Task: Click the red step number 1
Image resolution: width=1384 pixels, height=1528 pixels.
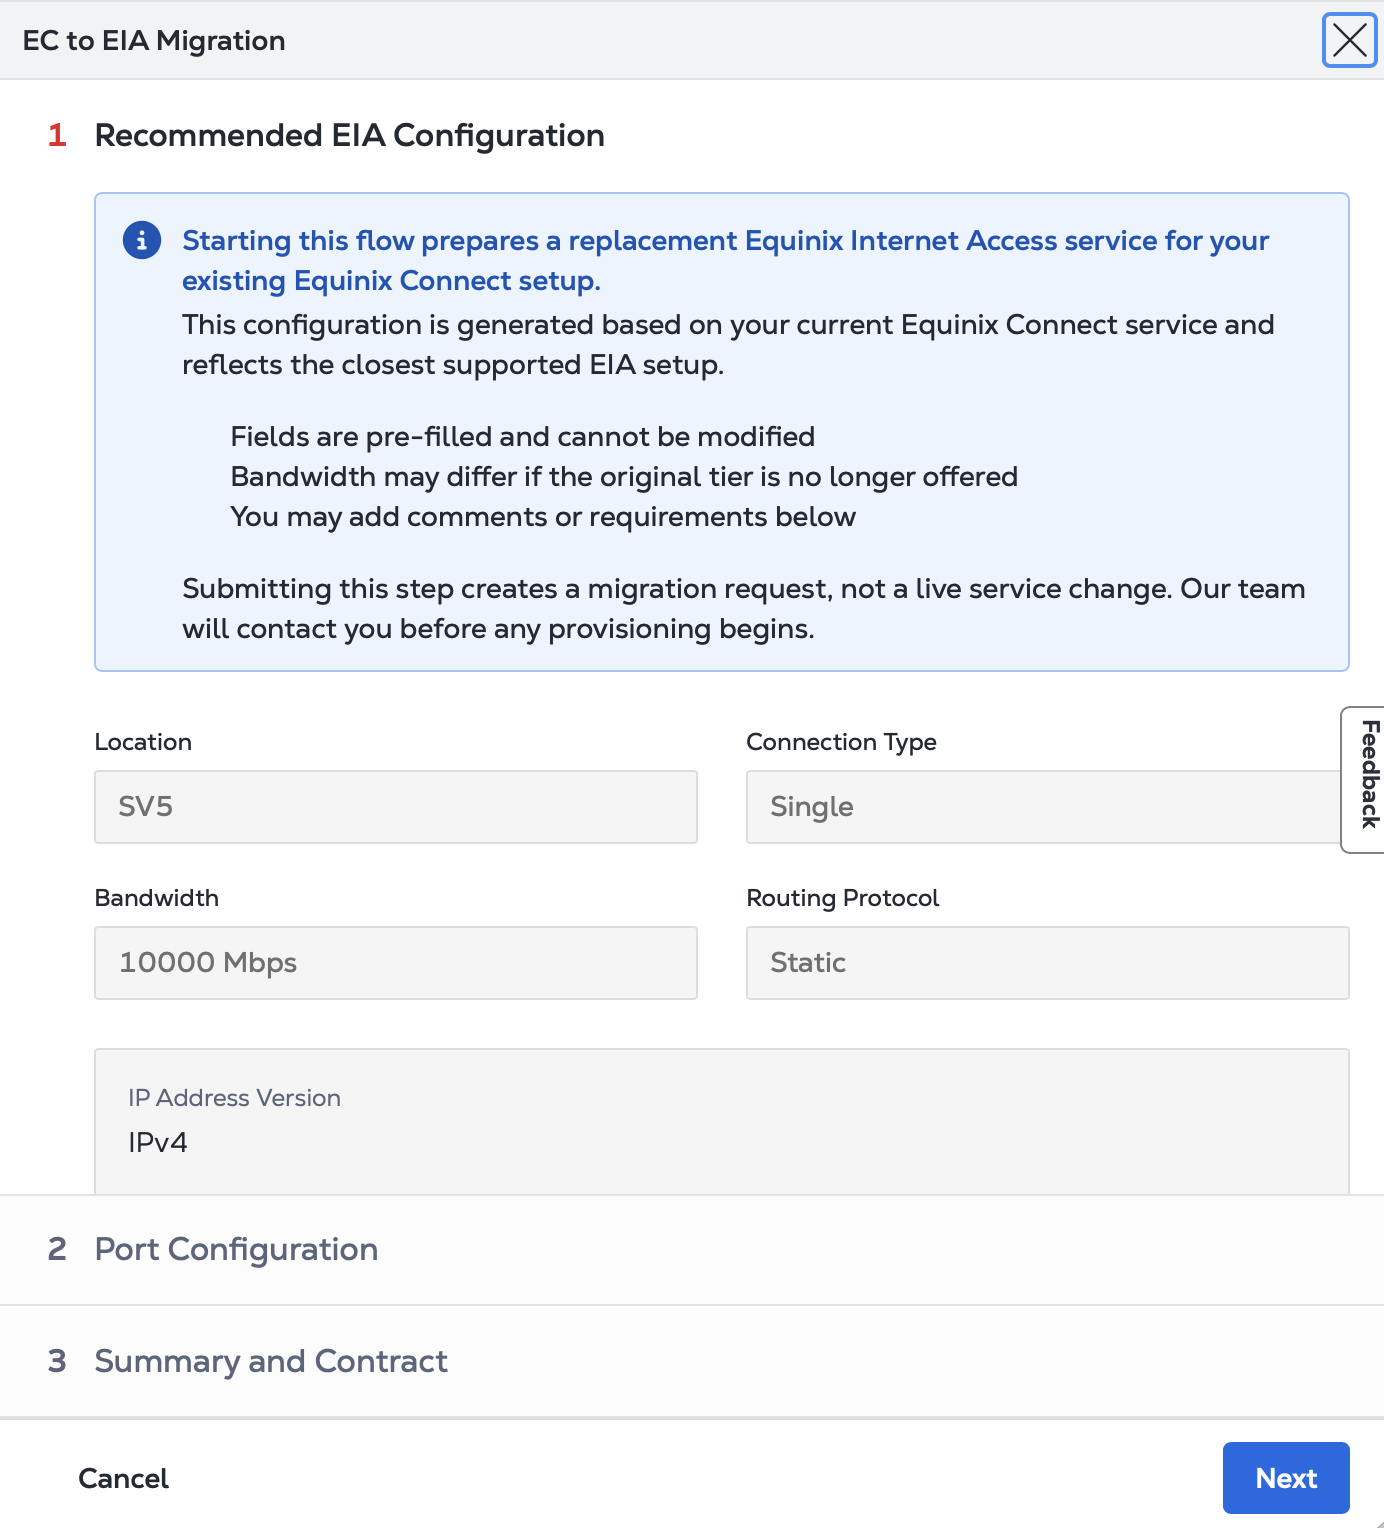Action: coord(57,135)
